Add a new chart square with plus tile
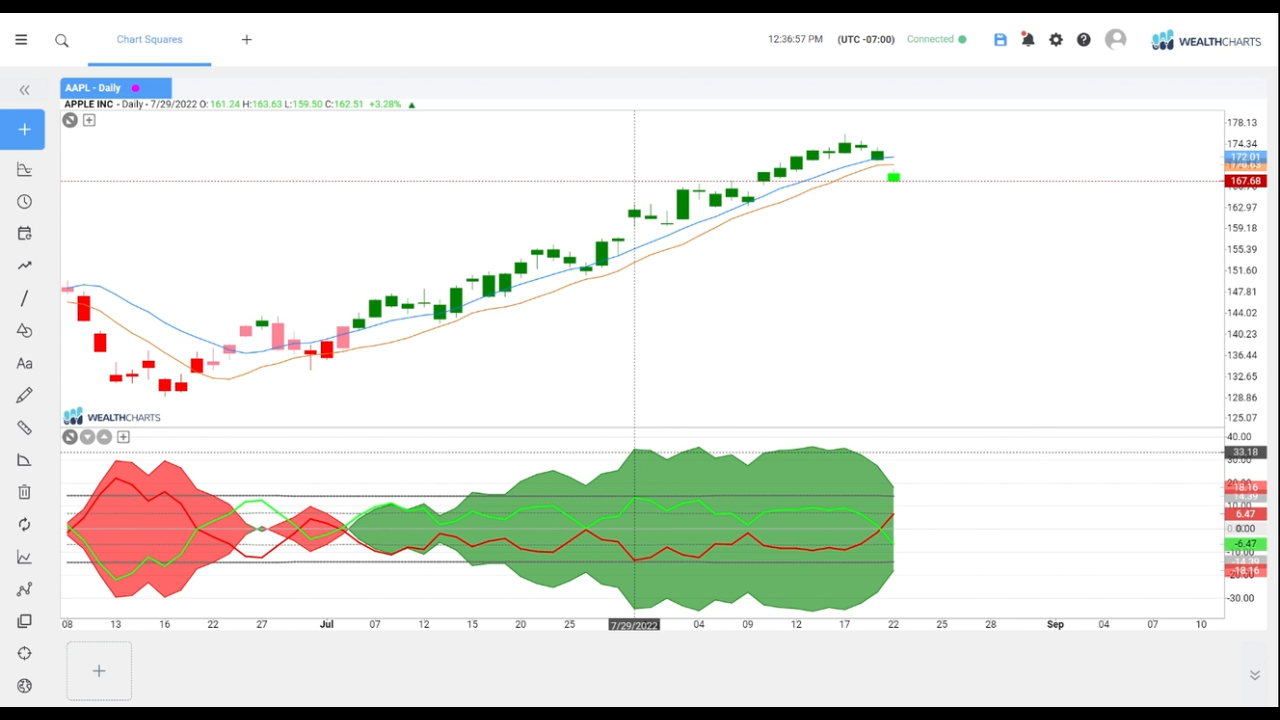The width and height of the screenshot is (1280, 720). (99, 671)
